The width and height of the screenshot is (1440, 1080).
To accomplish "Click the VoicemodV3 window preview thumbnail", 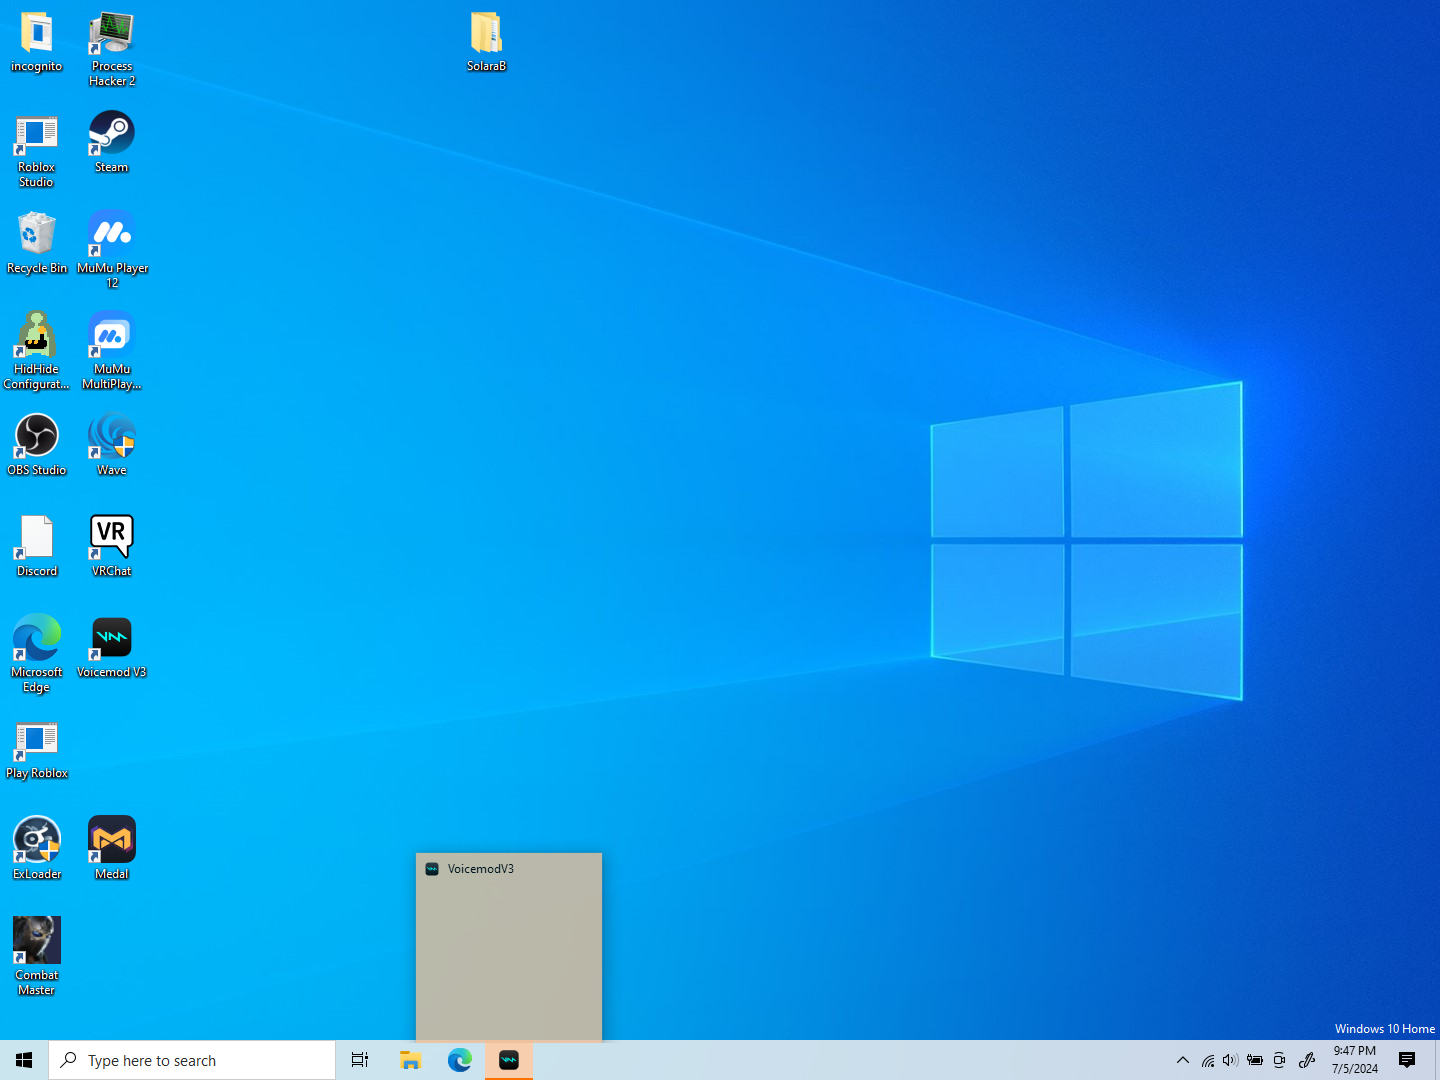I will point(509,947).
